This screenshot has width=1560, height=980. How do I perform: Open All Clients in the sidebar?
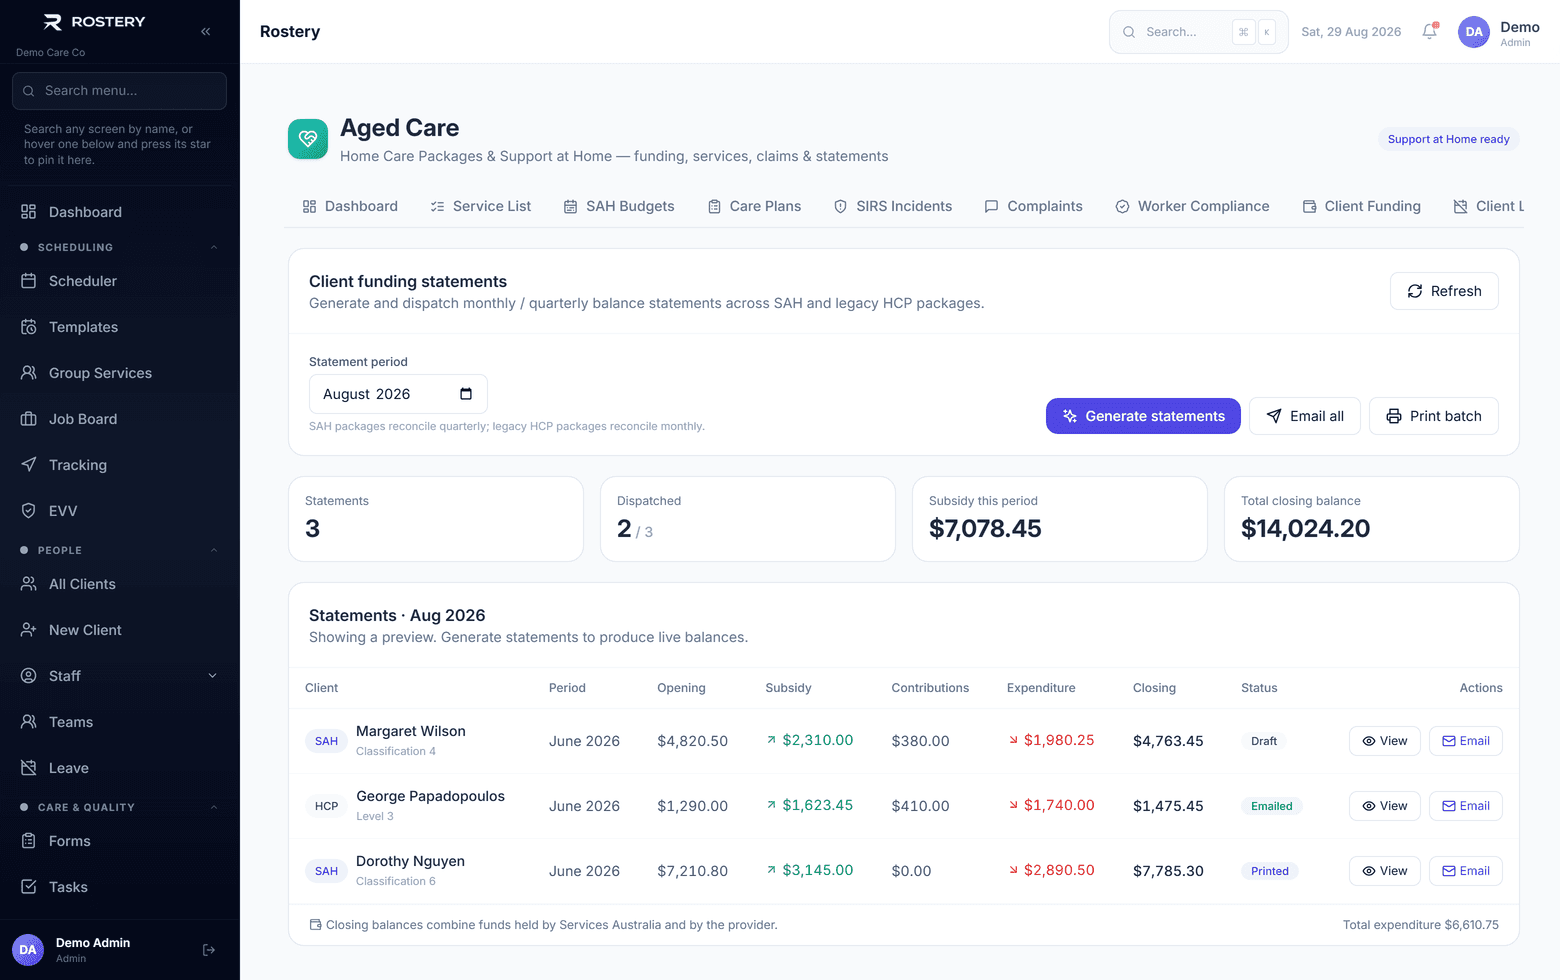click(120, 584)
